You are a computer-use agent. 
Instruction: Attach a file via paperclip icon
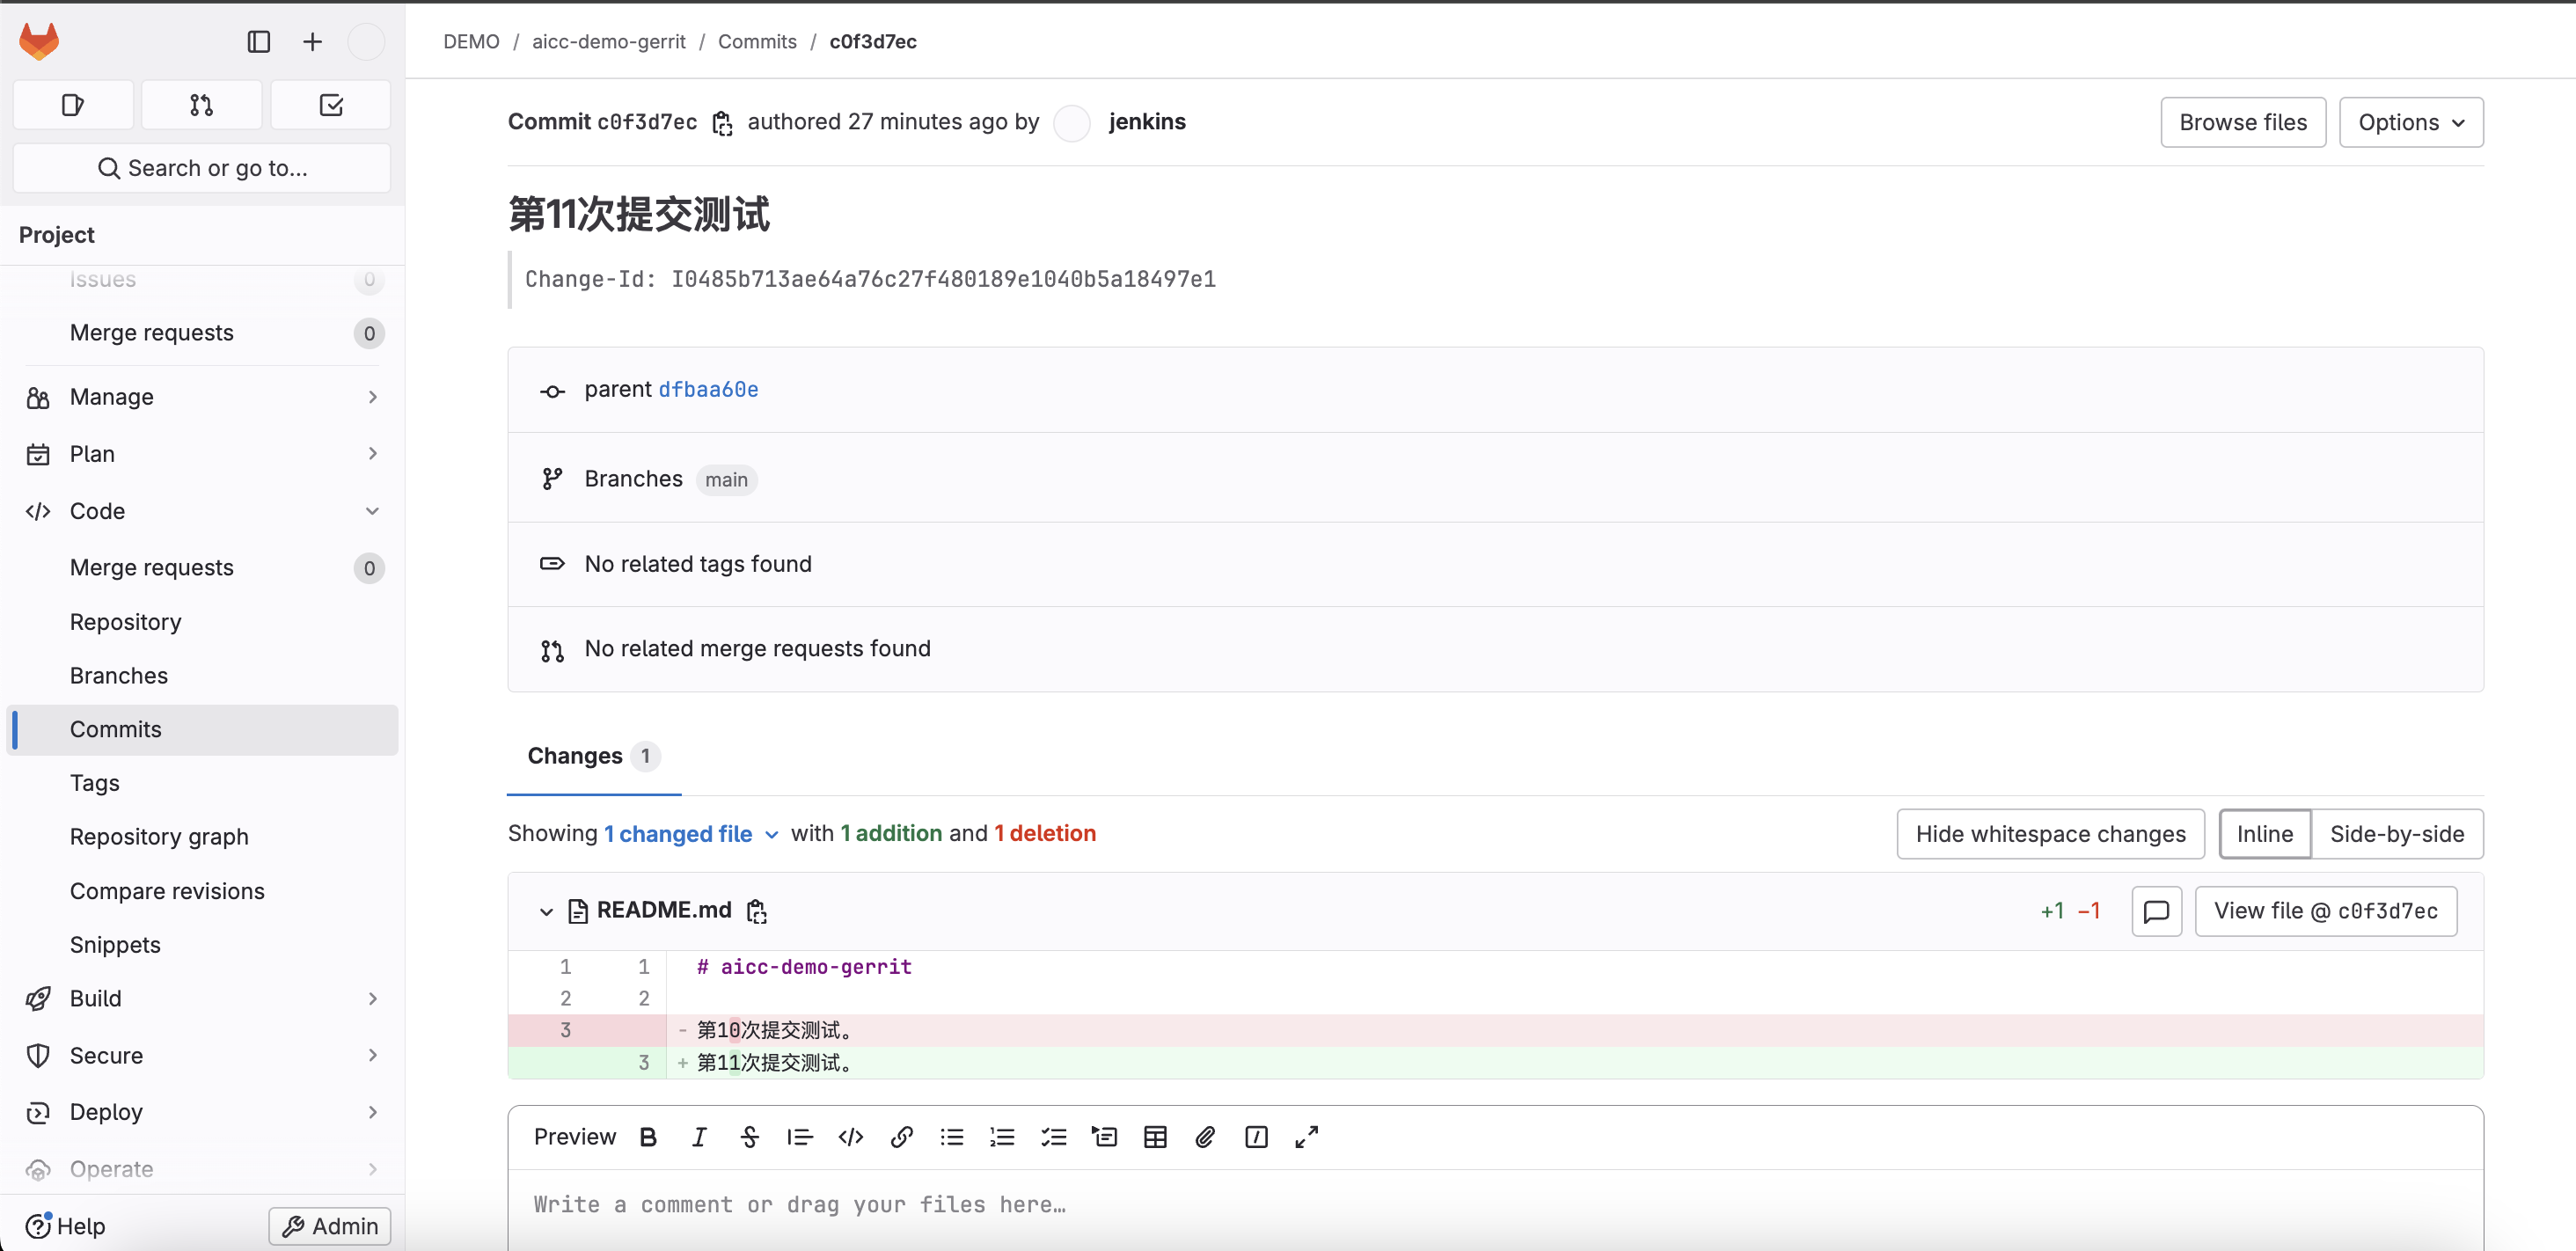point(1205,1137)
